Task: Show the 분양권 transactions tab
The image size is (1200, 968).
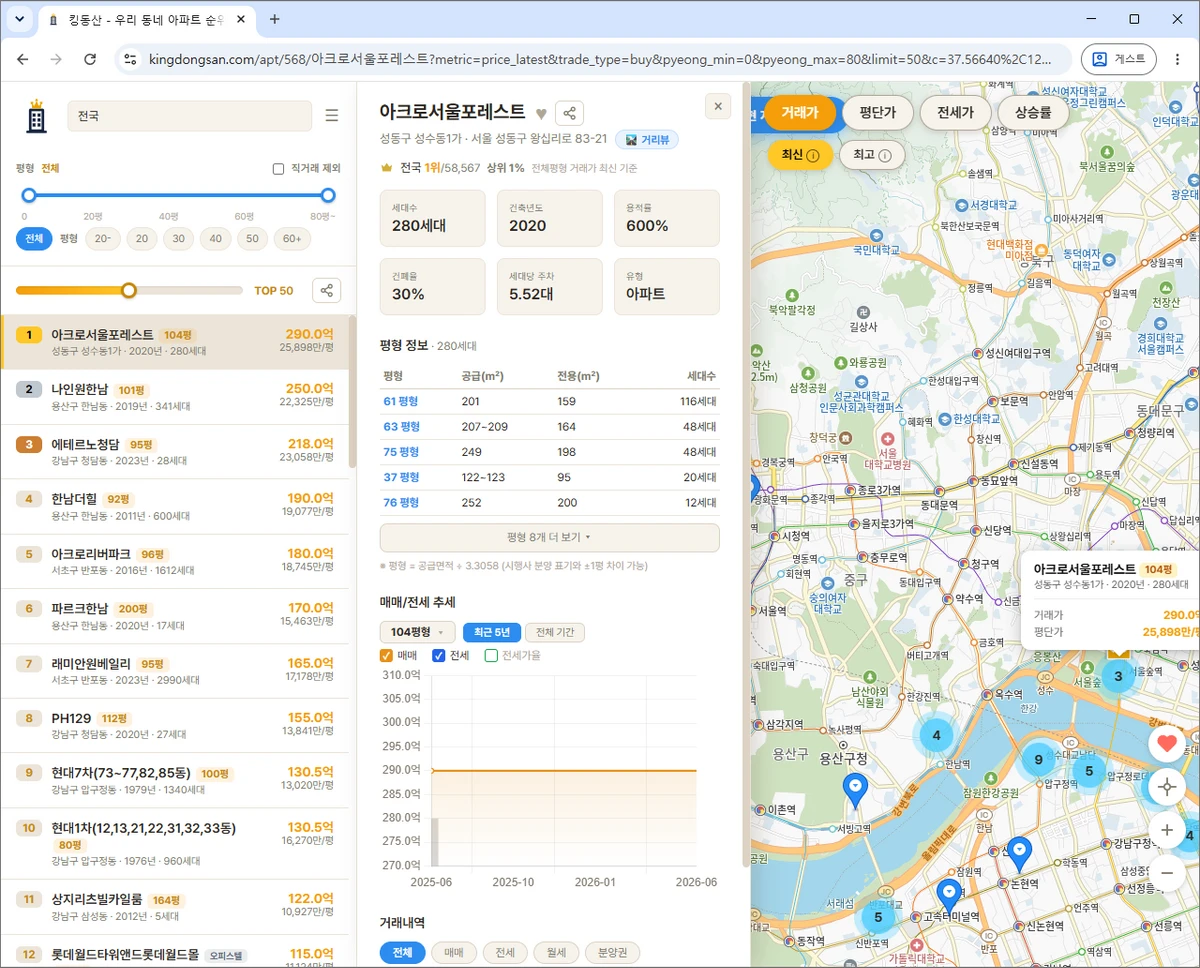Action: click(612, 953)
